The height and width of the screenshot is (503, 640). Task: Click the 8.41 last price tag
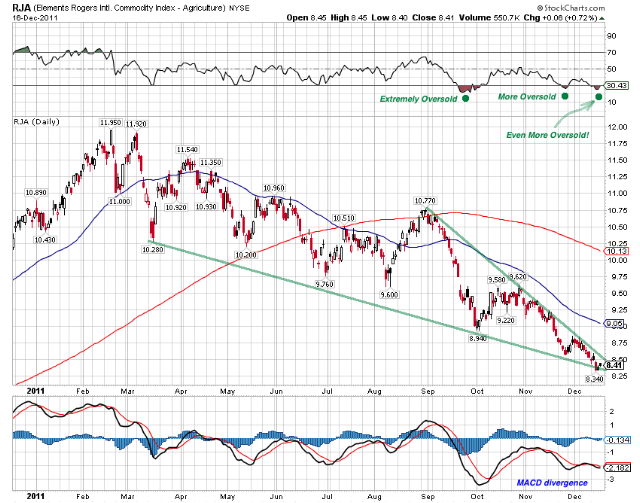point(614,365)
